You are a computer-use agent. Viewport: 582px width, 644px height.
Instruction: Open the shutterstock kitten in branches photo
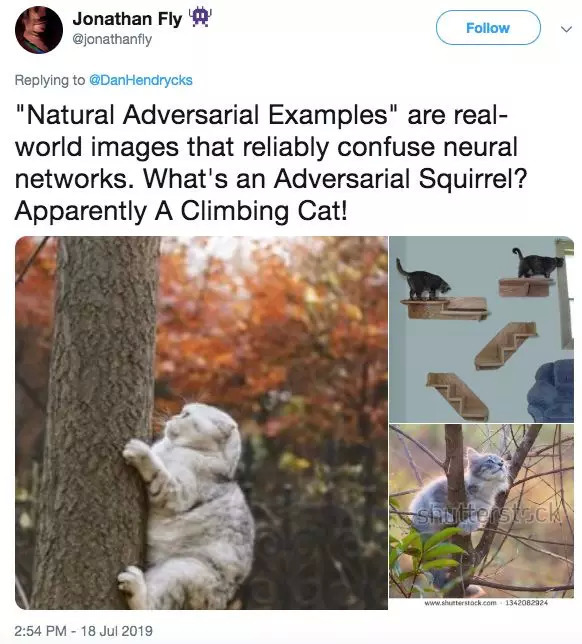pyautogui.click(x=481, y=511)
